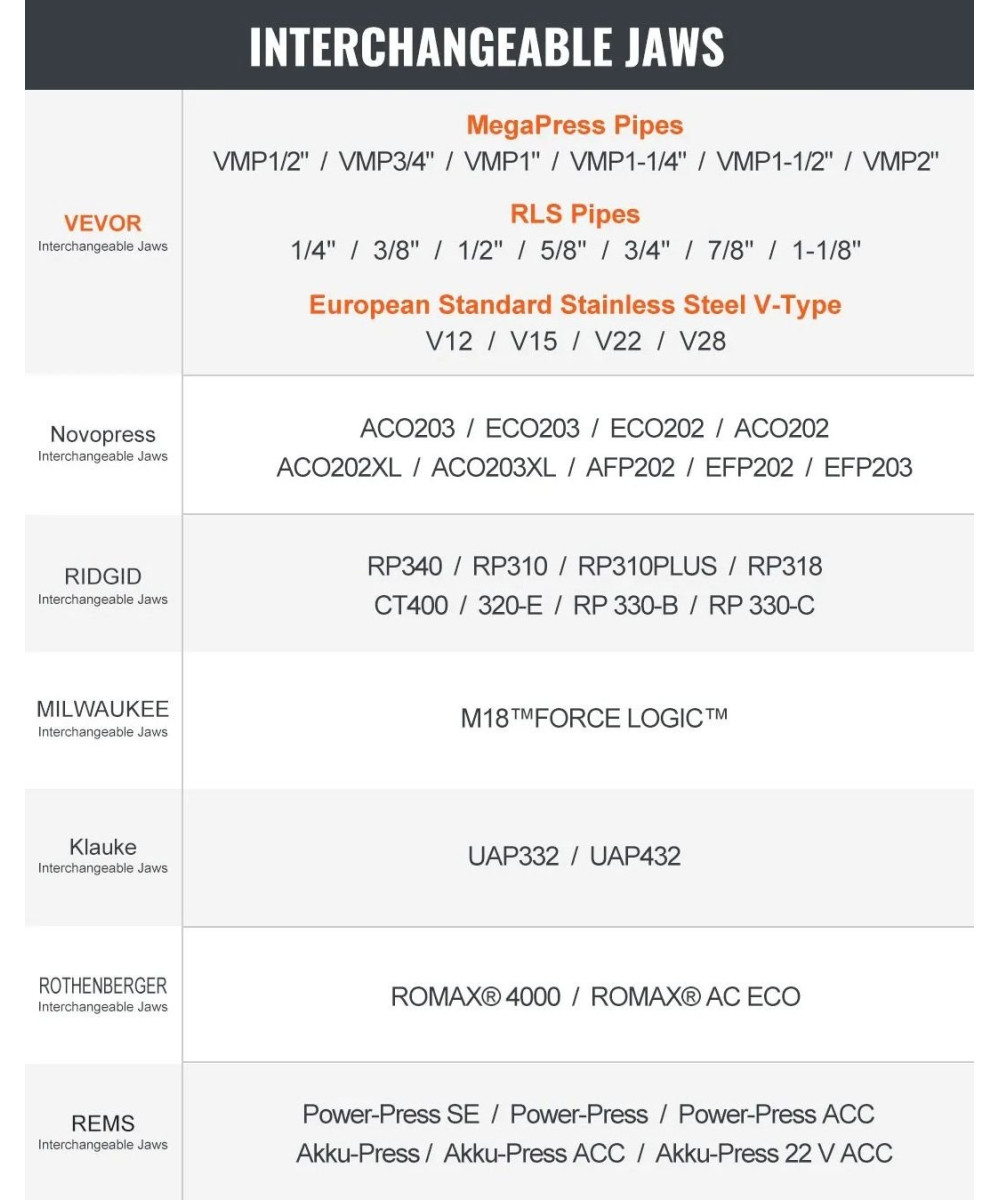
Task: Select the VMP2" jaw size
Action: [900, 162]
